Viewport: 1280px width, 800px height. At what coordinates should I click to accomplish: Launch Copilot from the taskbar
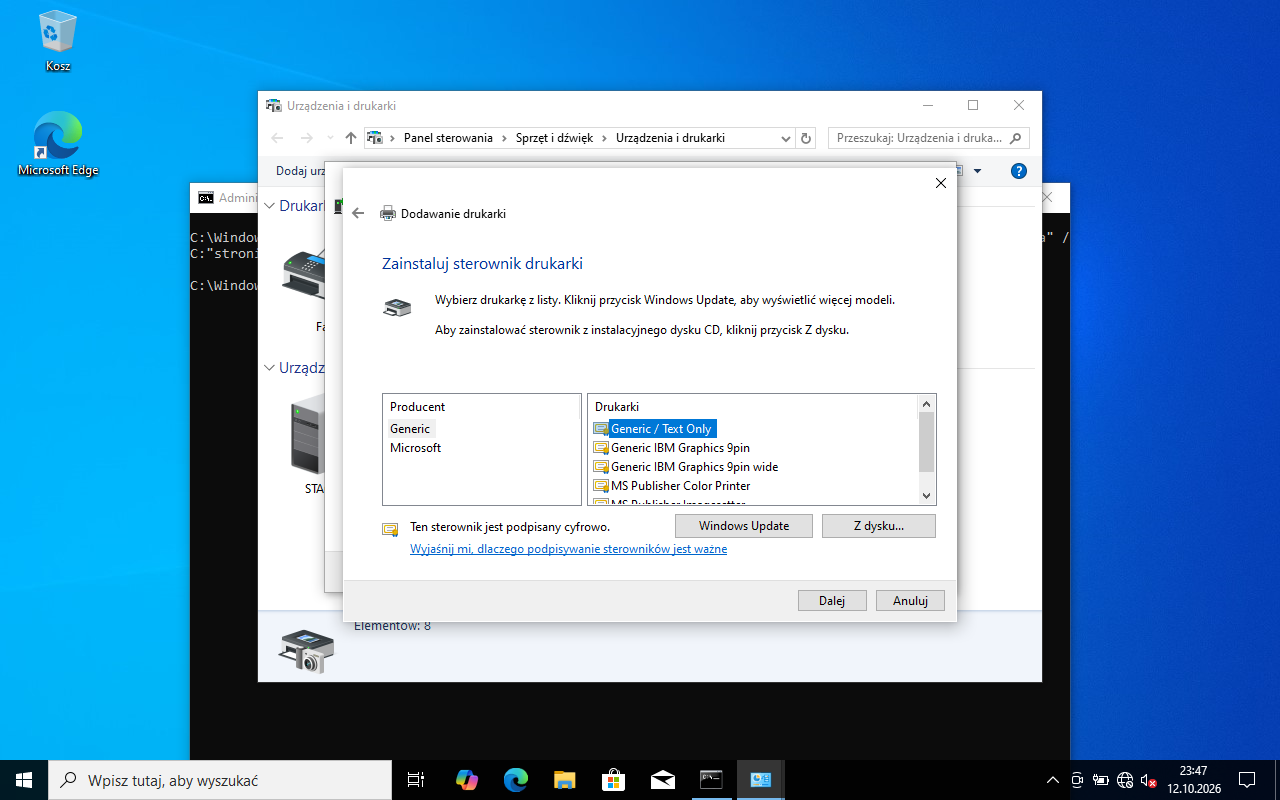pyautogui.click(x=467, y=780)
